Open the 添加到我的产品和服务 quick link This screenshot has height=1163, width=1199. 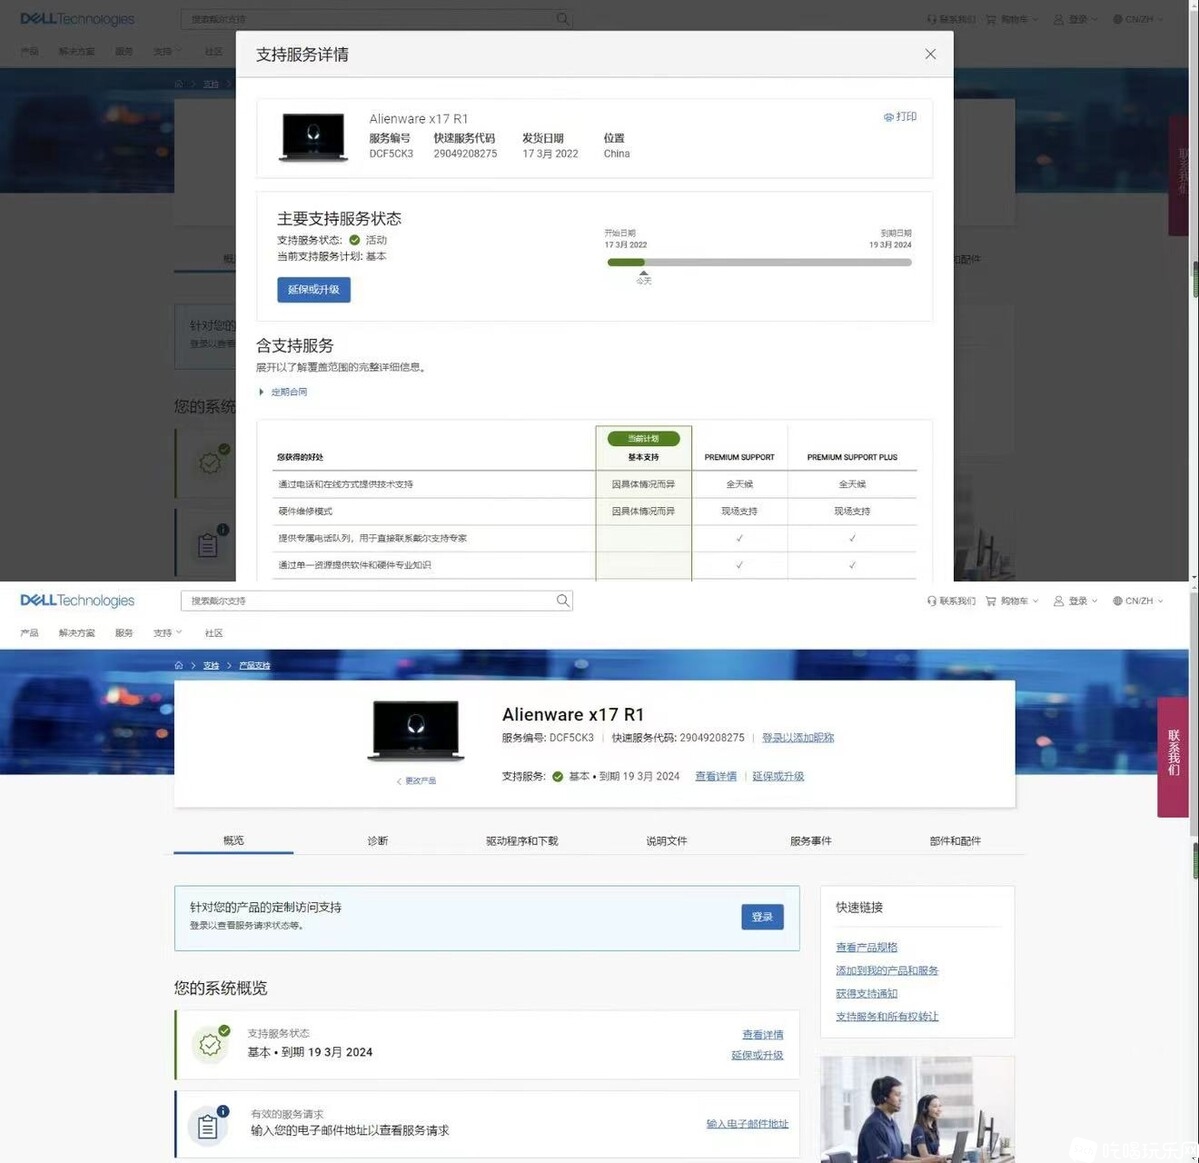click(x=887, y=970)
